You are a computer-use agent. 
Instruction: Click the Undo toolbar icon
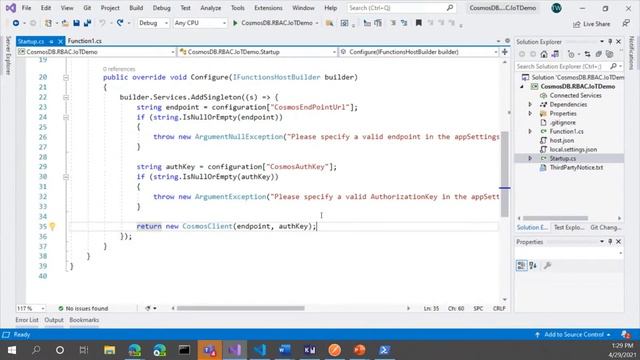102,23
